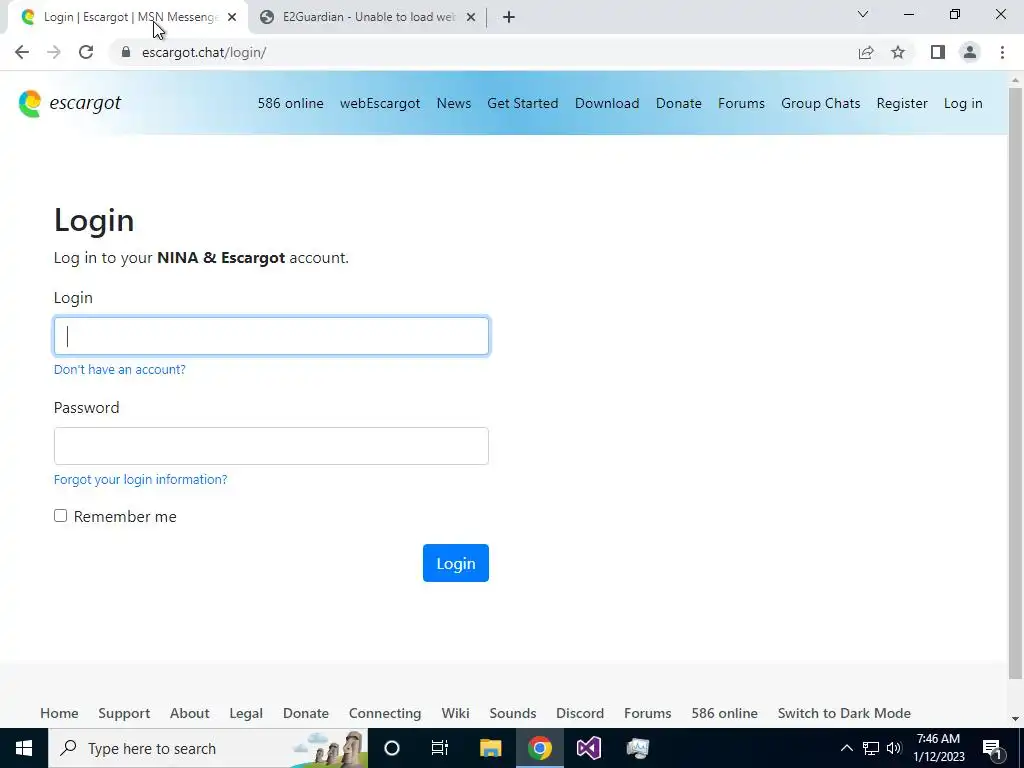Open Download in the navigation bar
The image size is (1024, 768).
click(x=607, y=103)
